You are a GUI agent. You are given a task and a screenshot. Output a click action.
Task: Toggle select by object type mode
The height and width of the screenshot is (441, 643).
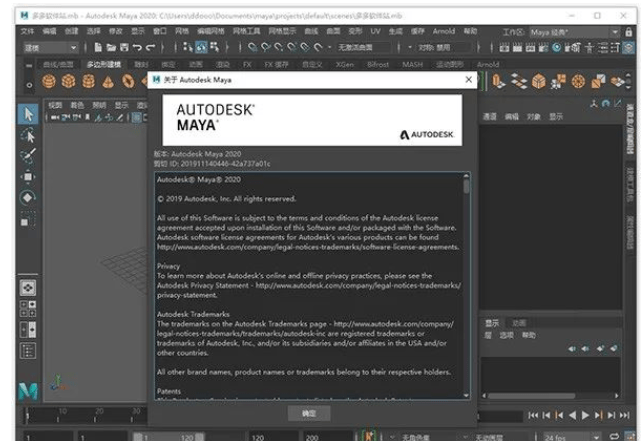(201, 47)
